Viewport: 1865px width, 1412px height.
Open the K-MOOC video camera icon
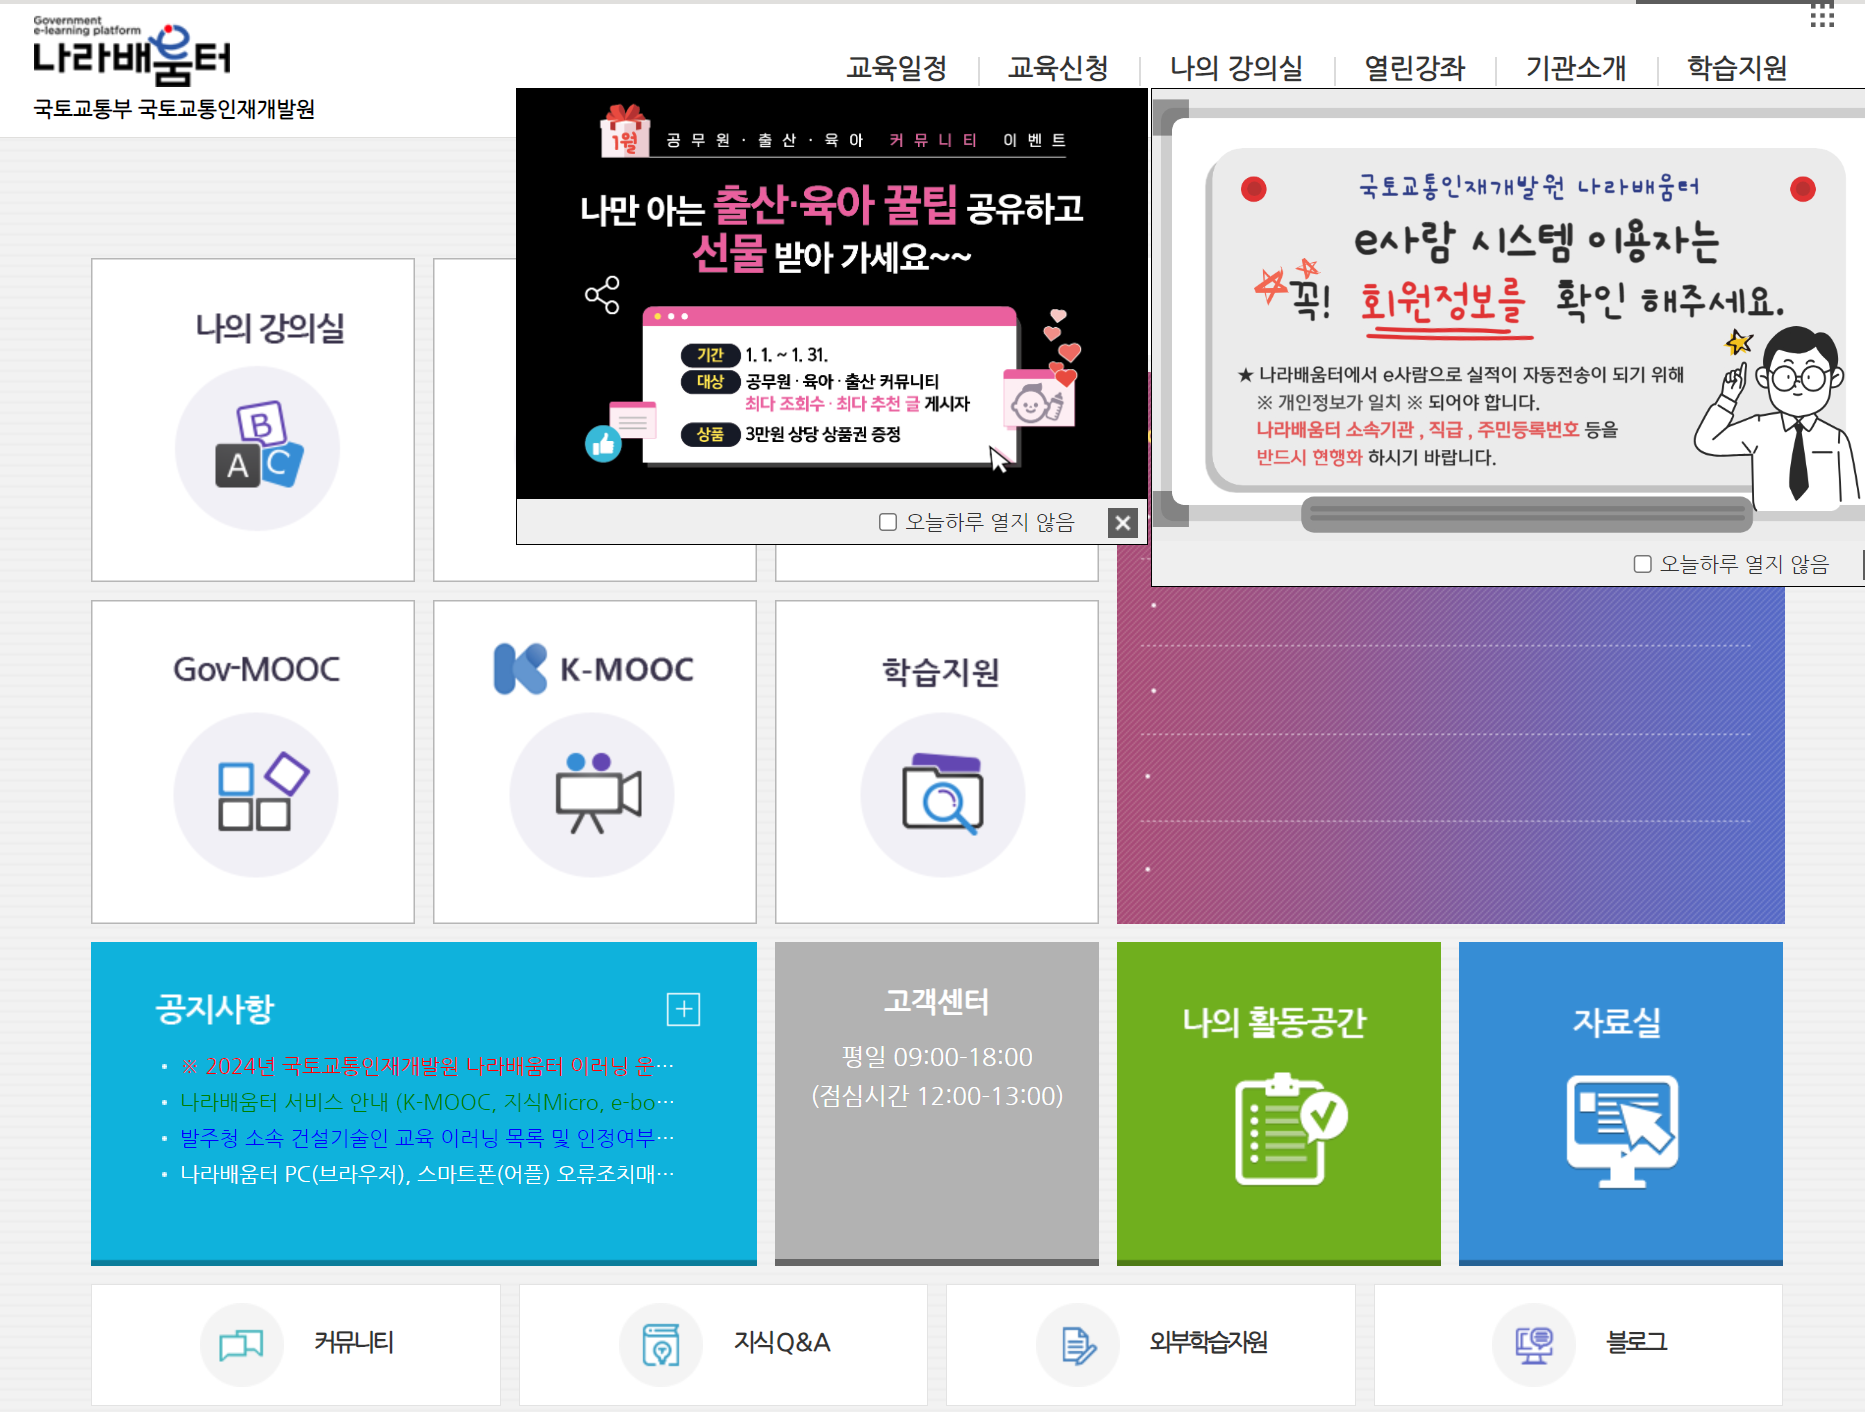592,794
